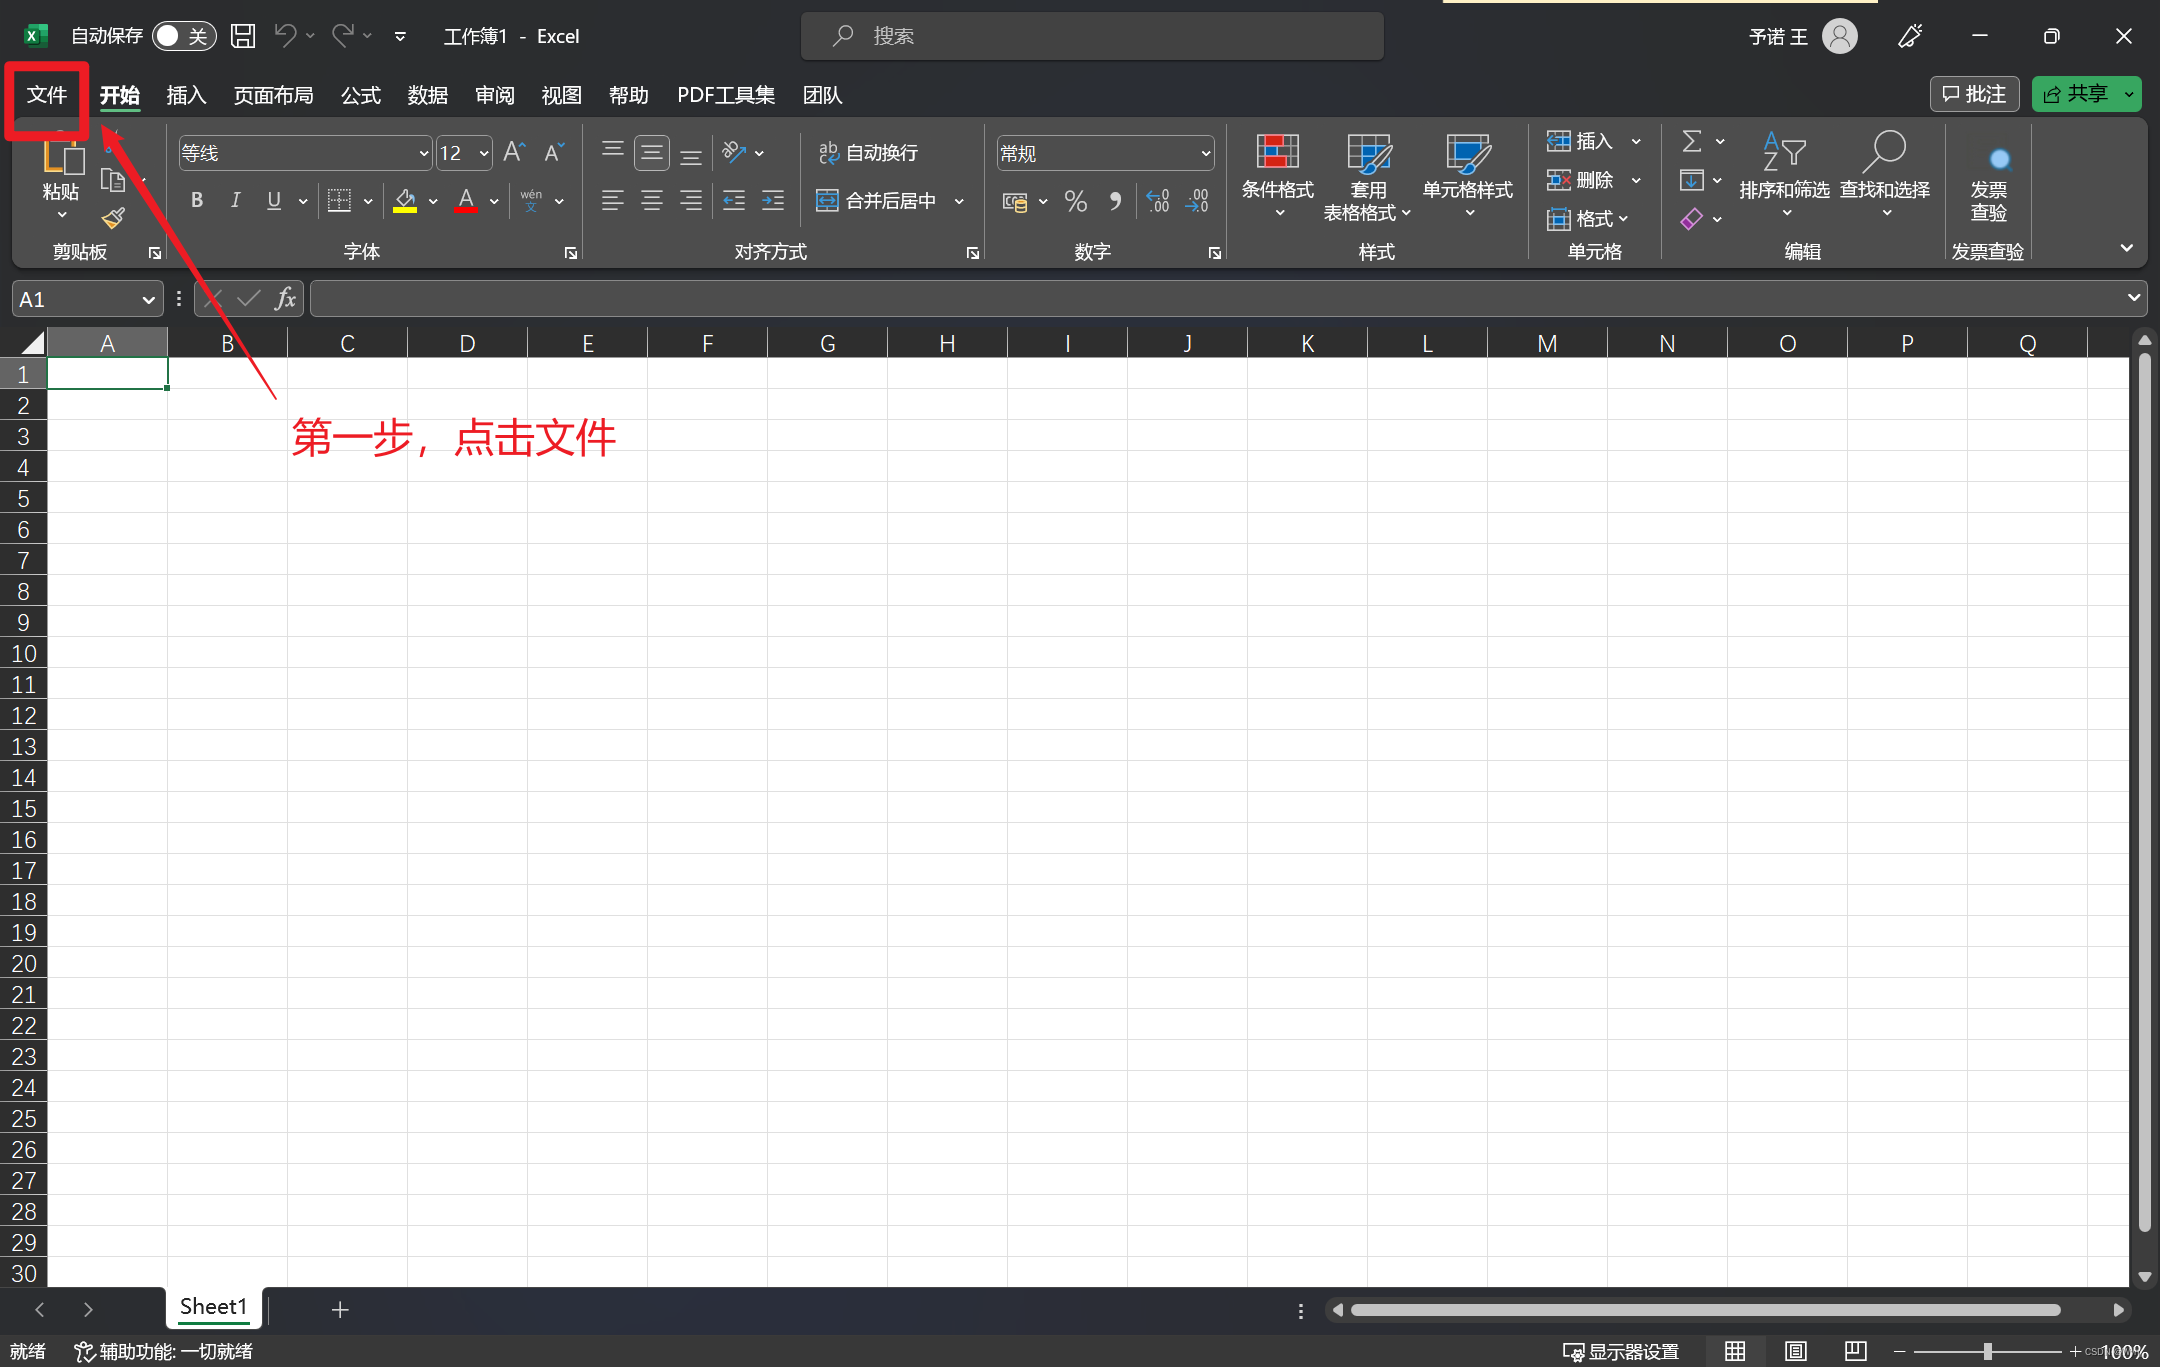2160x1367 pixels.
Task: Click the Format Painter brush icon
Action: (113, 218)
